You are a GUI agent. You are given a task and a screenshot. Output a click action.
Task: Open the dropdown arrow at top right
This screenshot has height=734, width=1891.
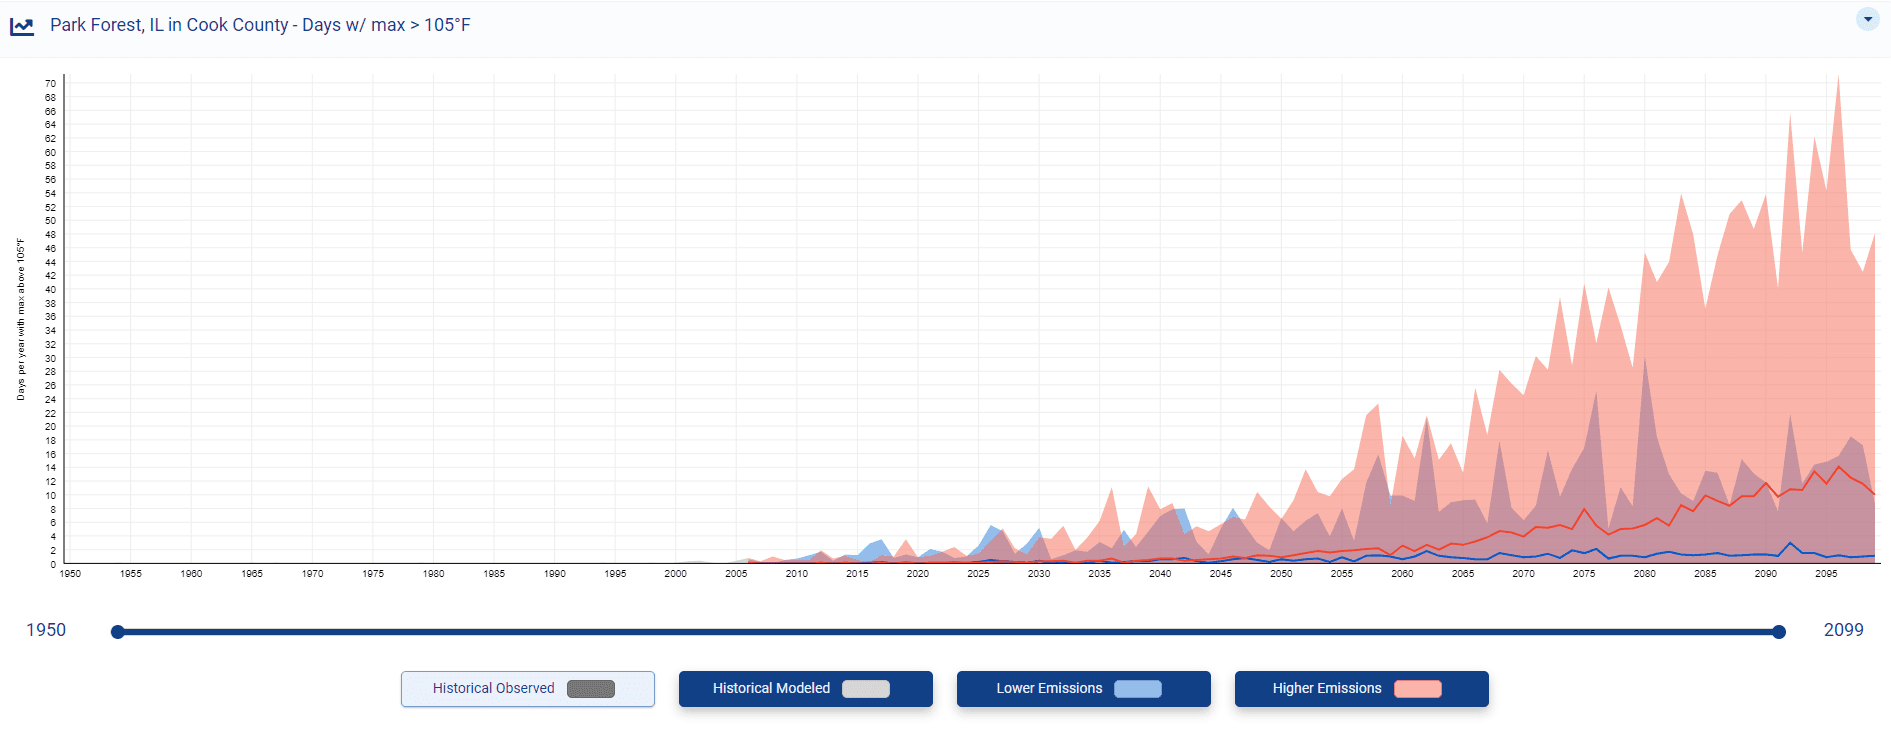click(1867, 19)
